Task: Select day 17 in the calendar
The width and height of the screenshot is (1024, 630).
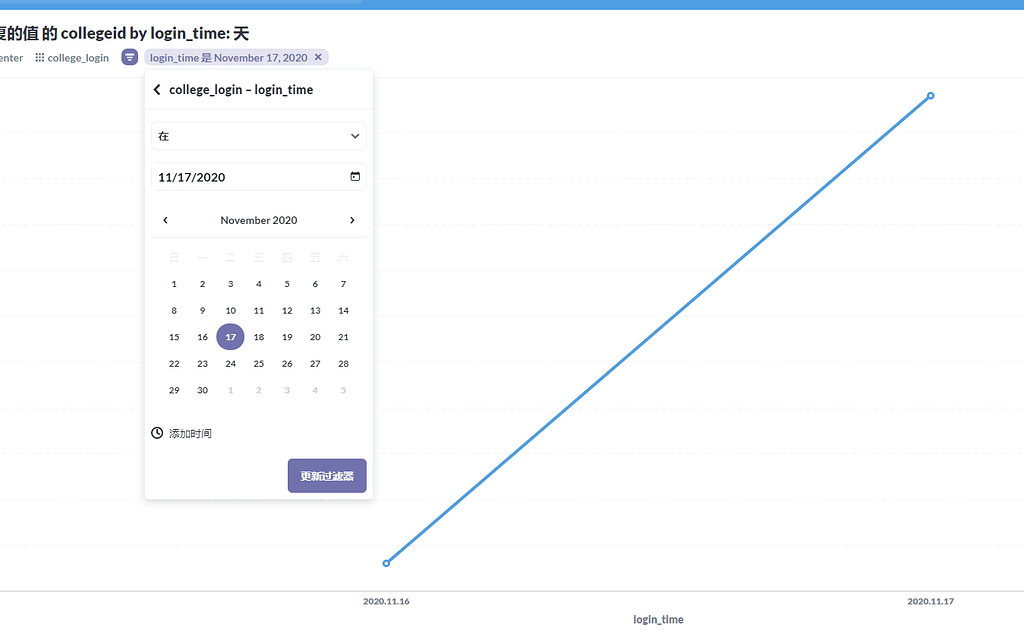Action: point(230,336)
